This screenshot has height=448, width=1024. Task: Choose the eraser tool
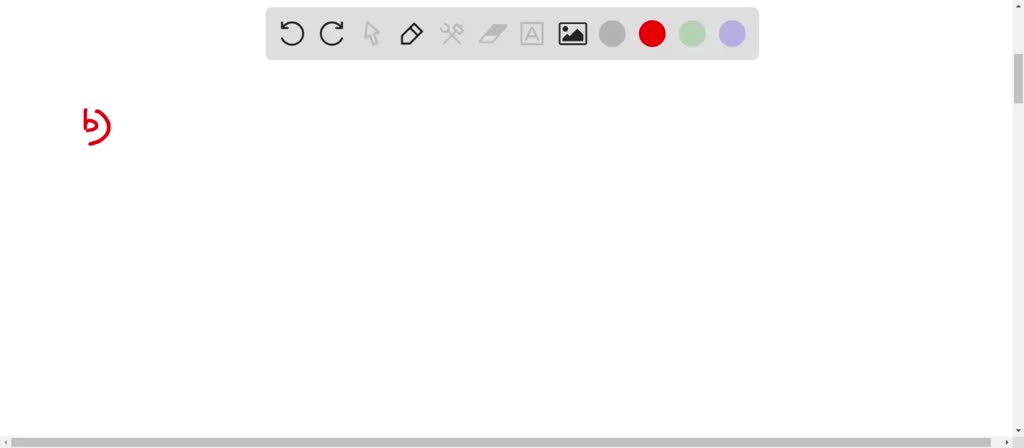492,34
